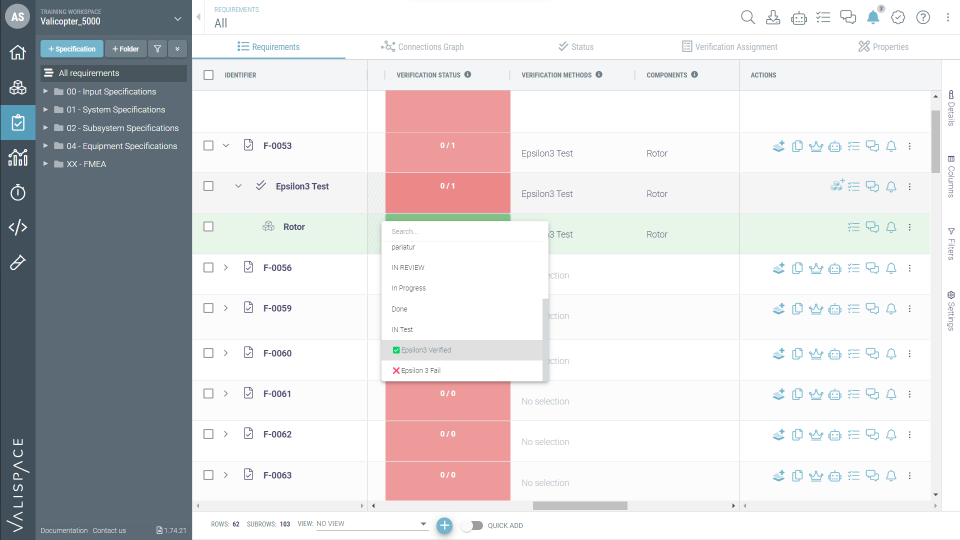The image size is (960, 540).
Task: Switch to the Verification Assignment tab
Action: [x=730, y=47]
